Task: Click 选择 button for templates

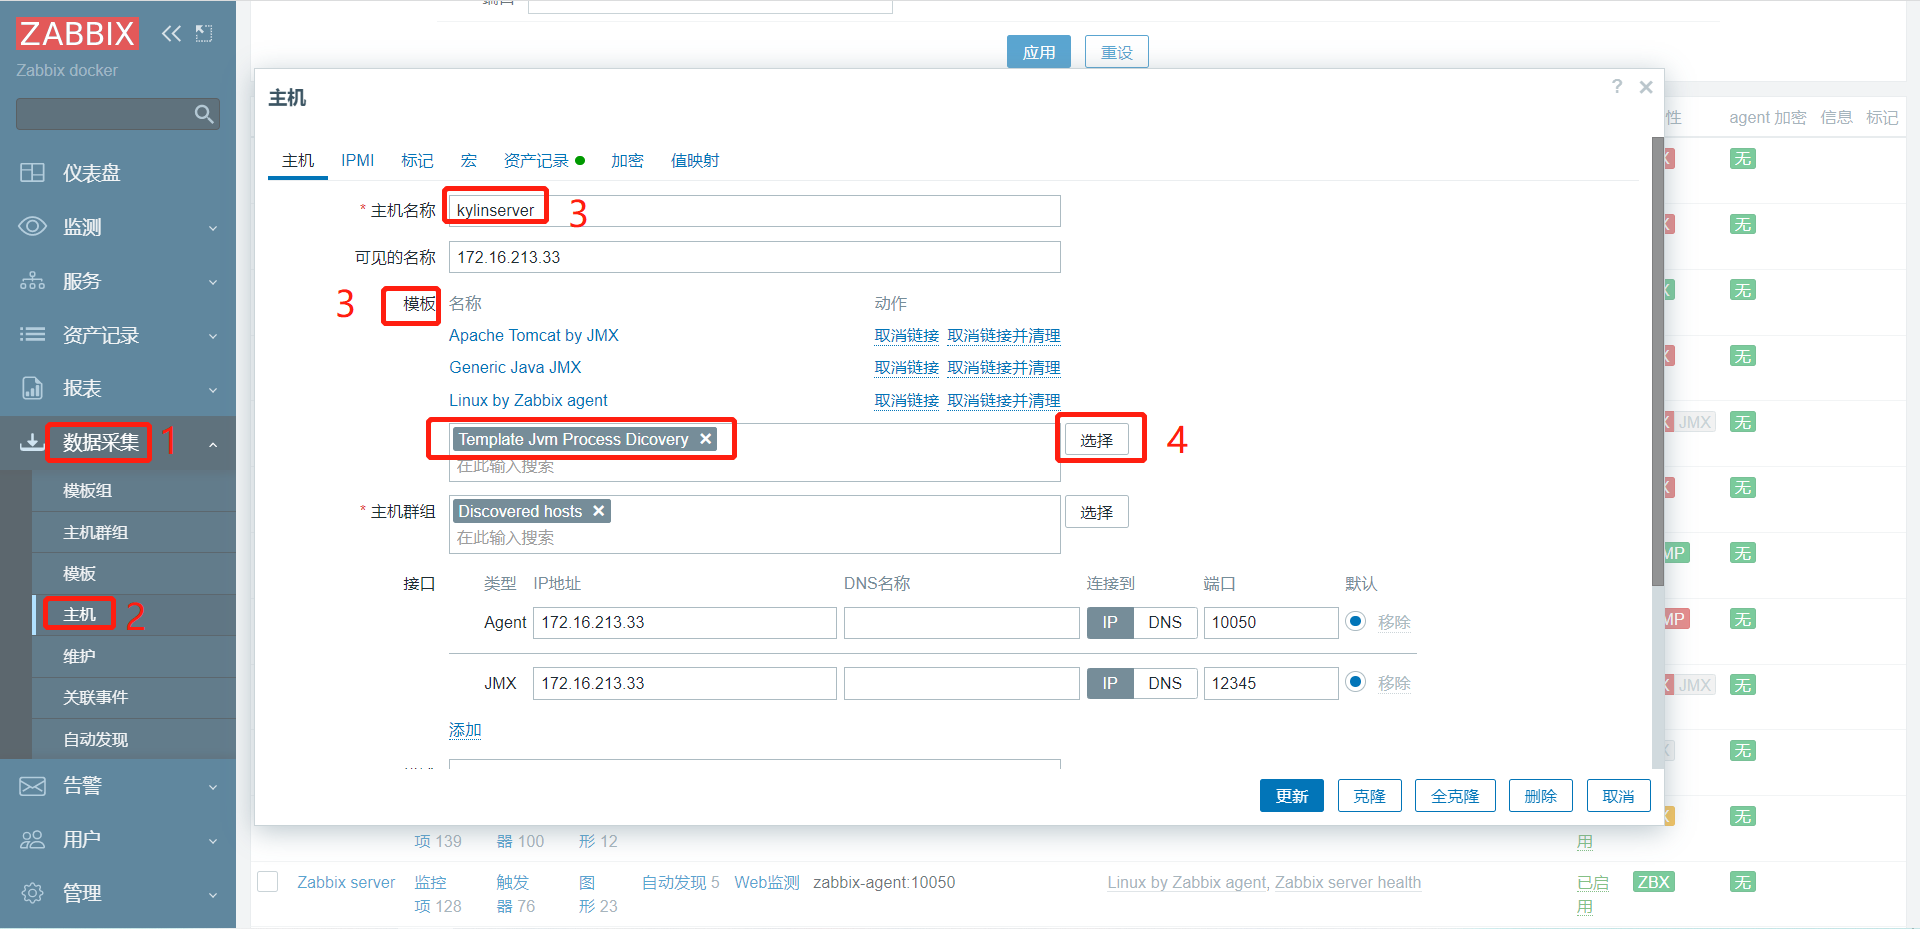Action: pyautogui.click(x=1096, y=440)
